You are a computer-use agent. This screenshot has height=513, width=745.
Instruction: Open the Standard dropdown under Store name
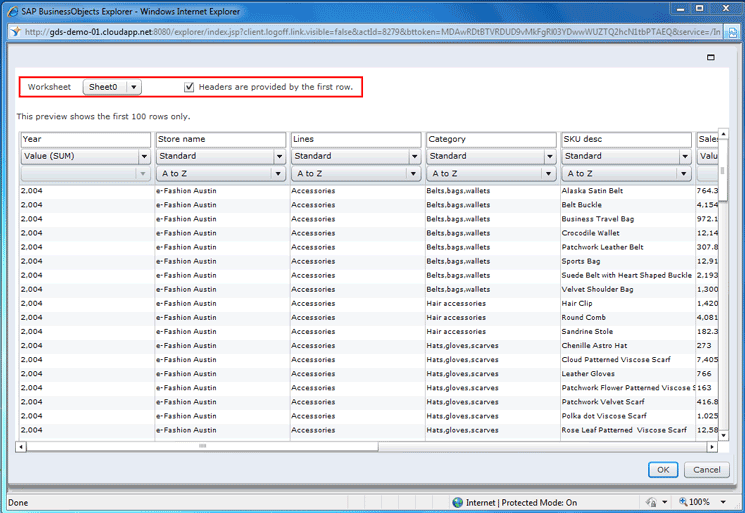coord(220,156)
